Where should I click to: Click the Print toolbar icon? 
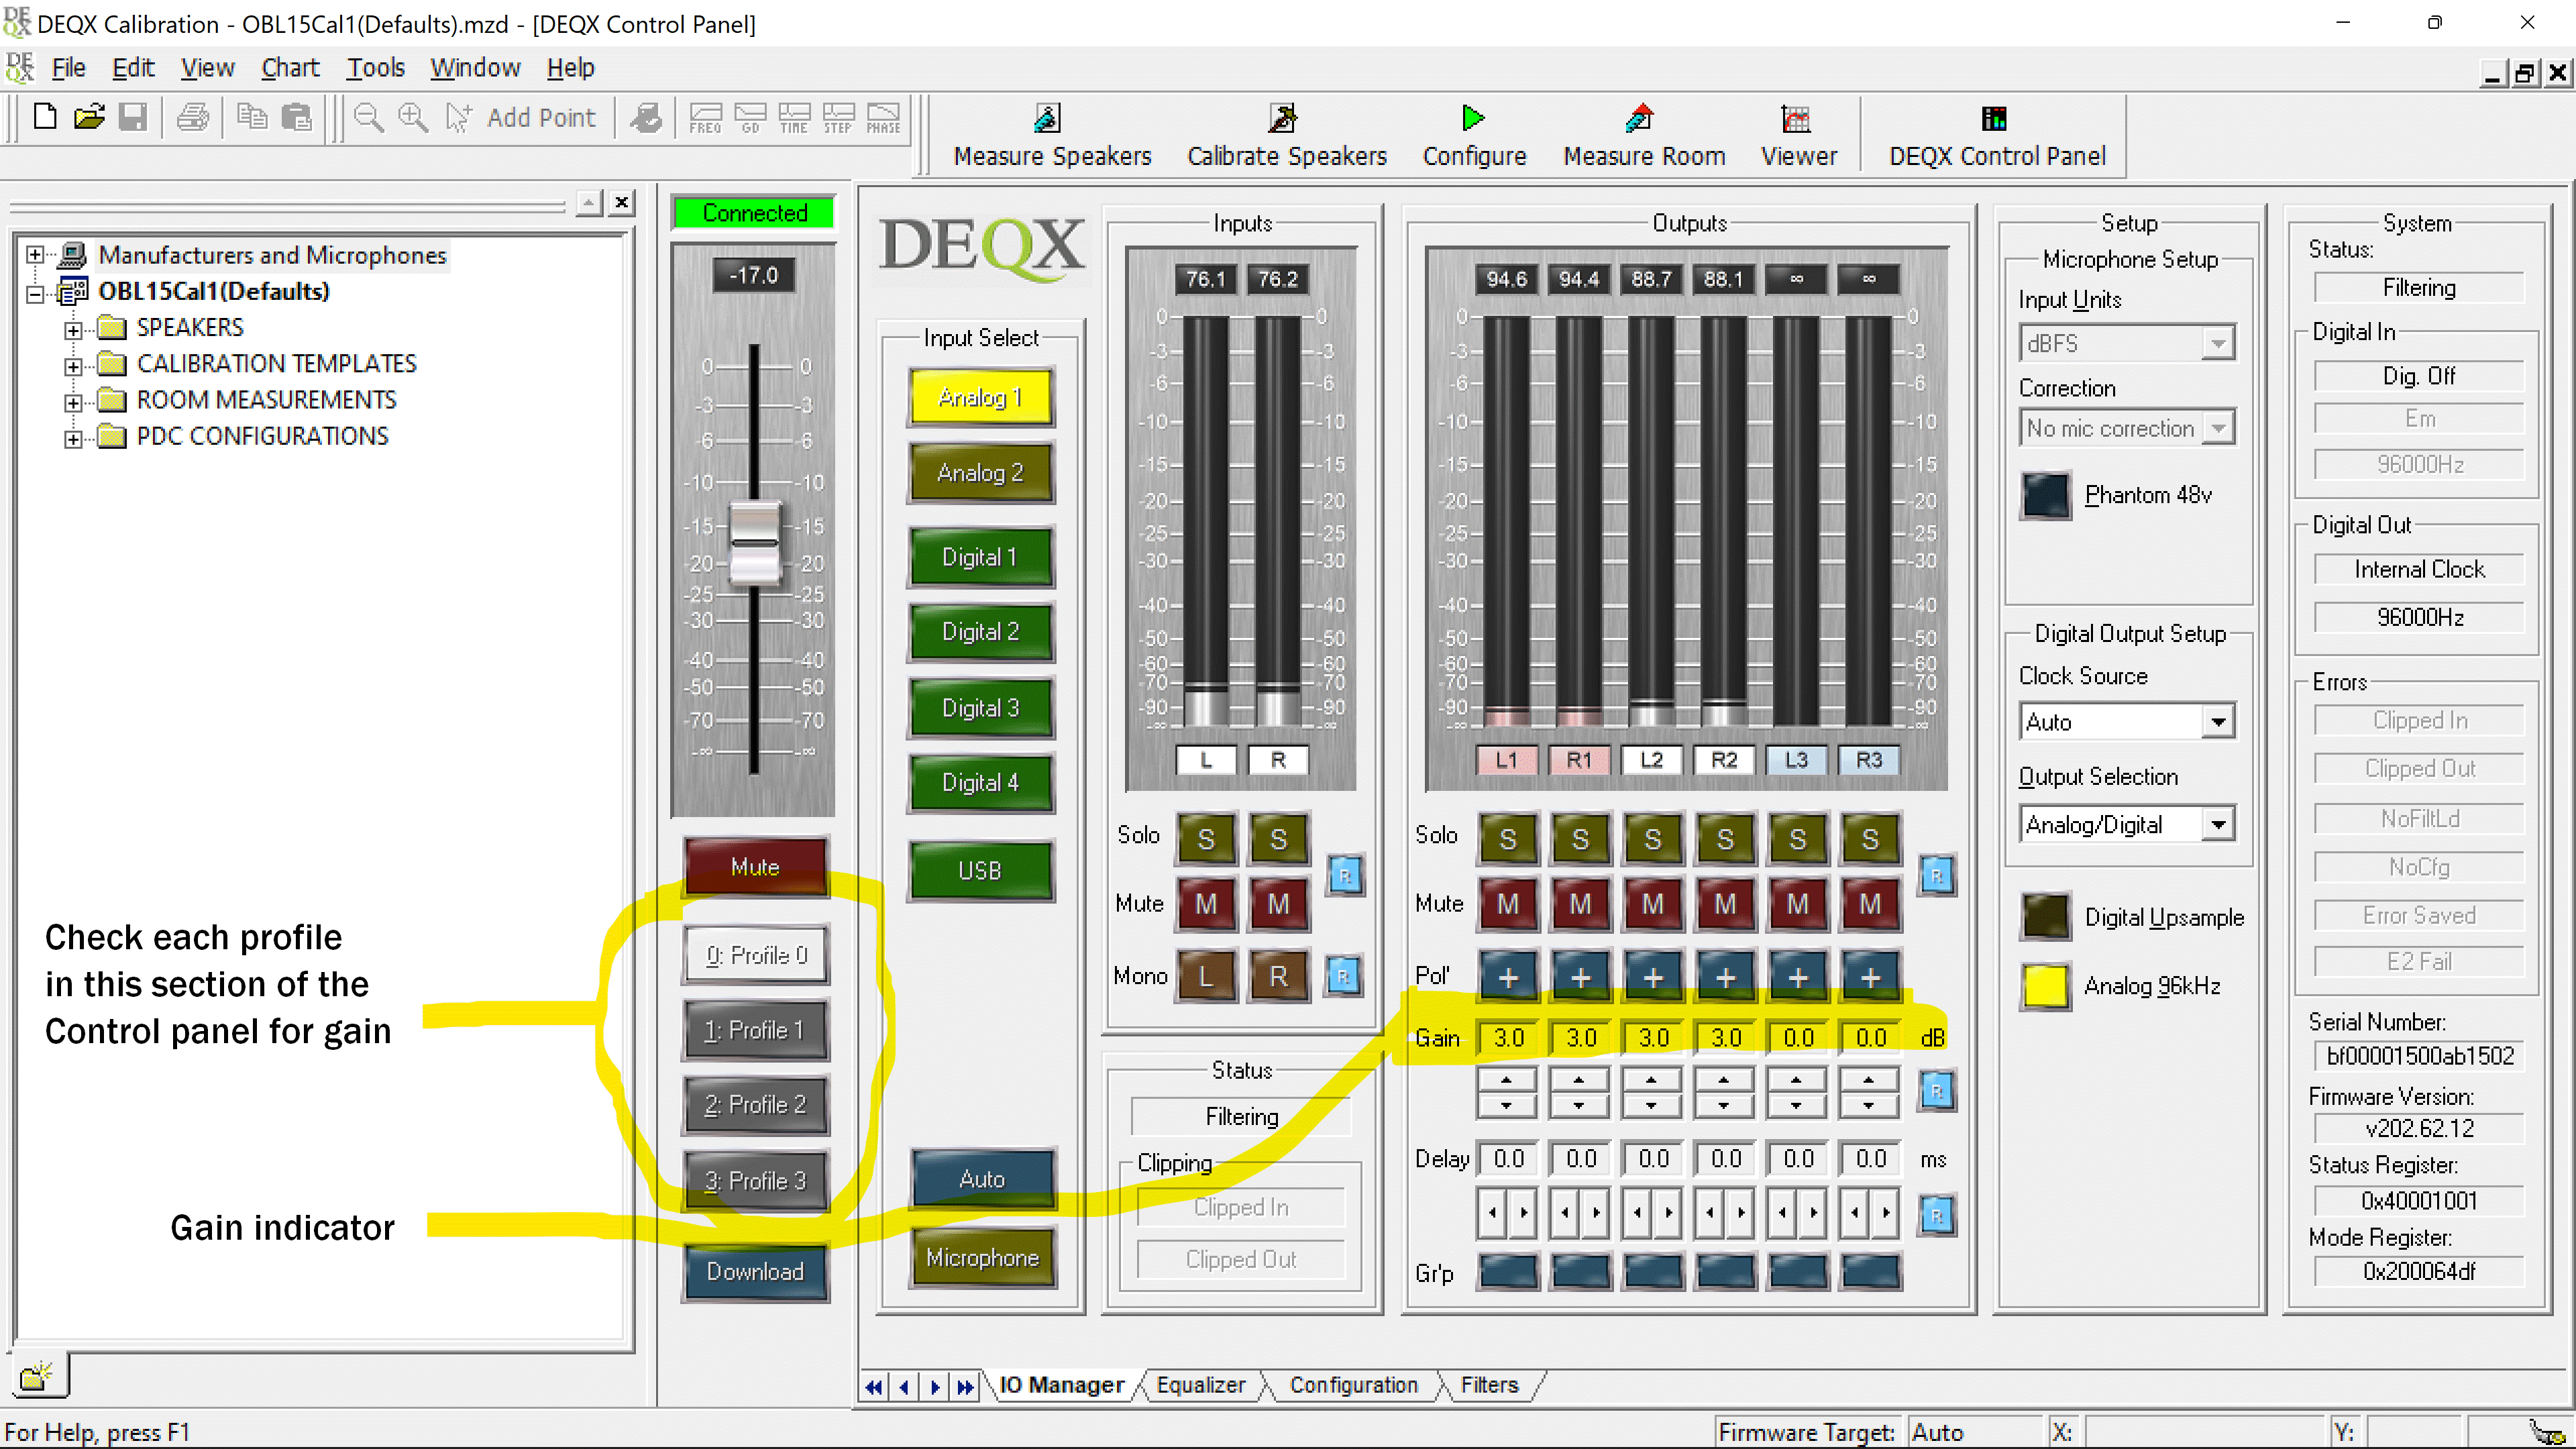(x=192, y=117)
